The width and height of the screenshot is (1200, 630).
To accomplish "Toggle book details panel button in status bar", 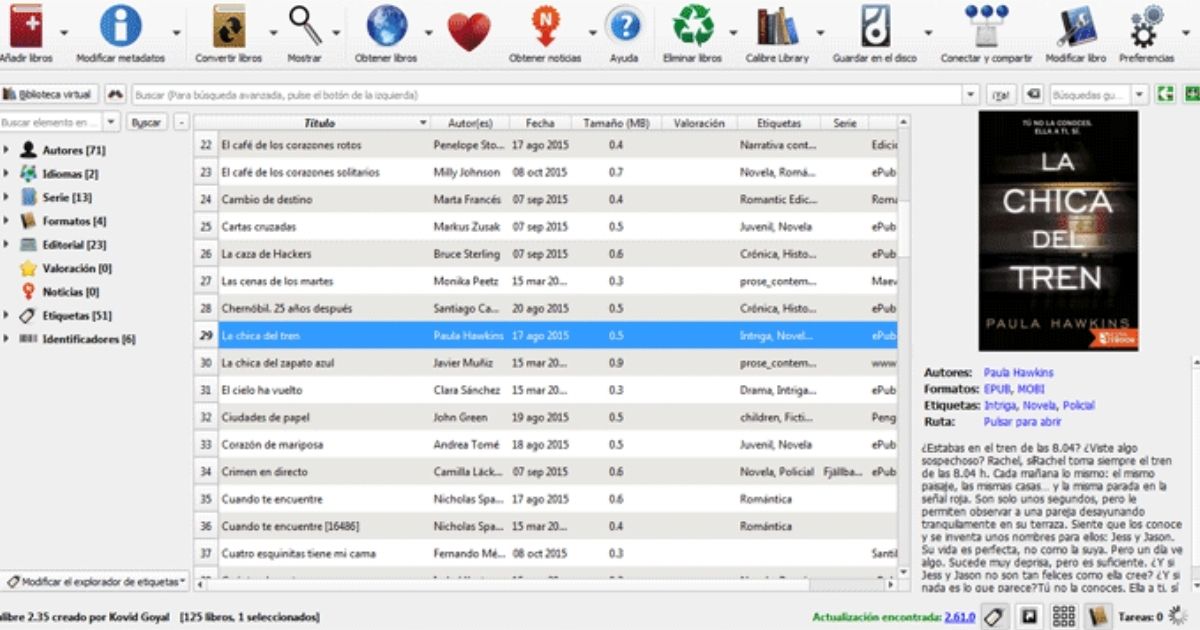I will [1098, 616].
